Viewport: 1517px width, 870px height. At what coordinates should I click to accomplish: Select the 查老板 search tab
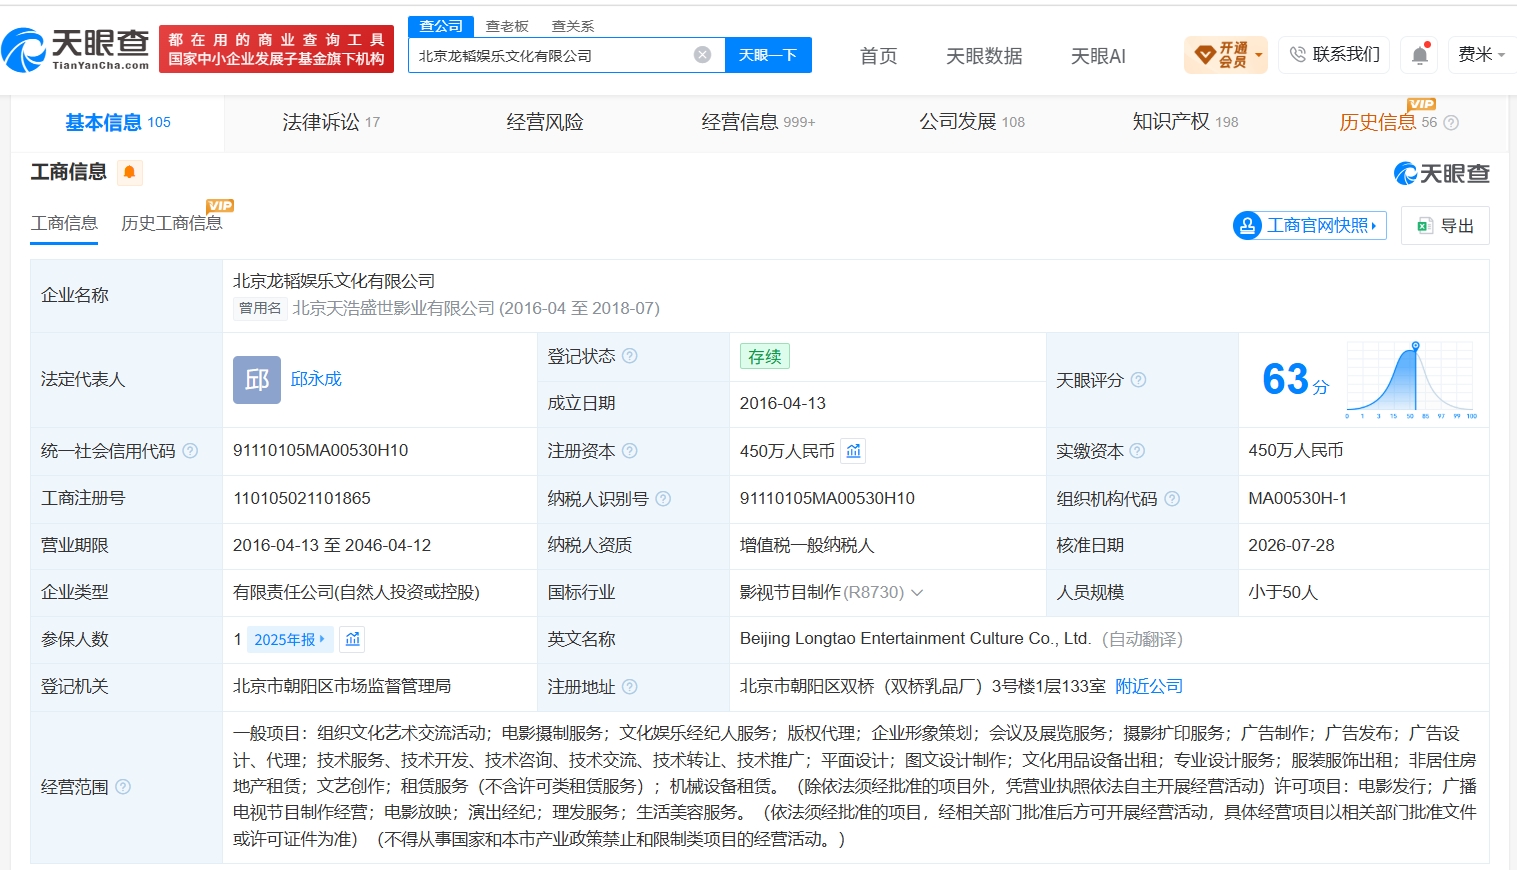(507, 26)
